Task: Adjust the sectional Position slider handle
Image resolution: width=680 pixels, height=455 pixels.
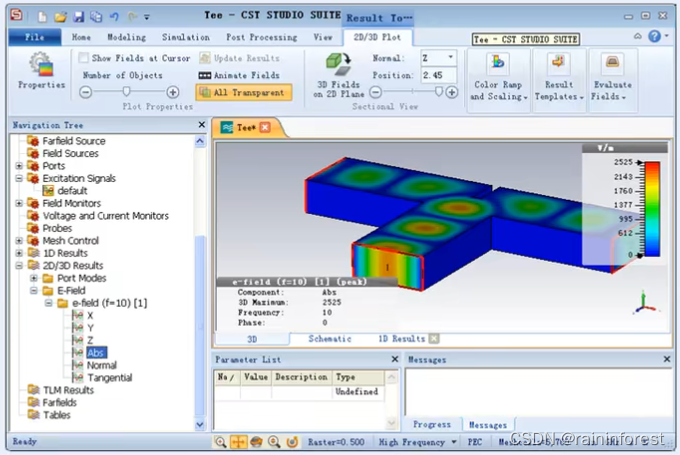Action: tap(439, 92)
